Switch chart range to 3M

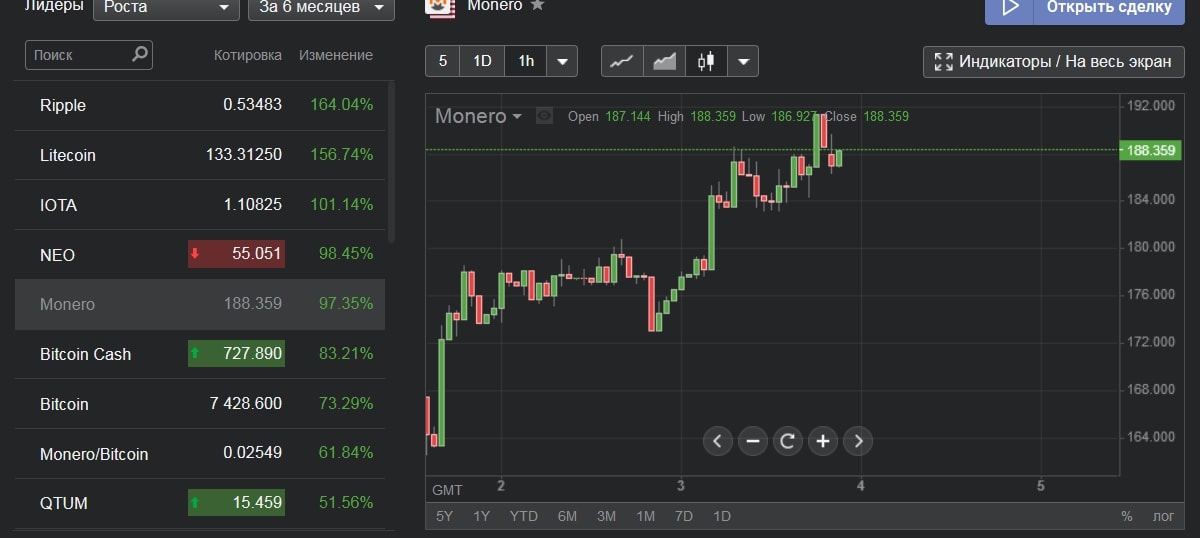[x=606, y=516]
